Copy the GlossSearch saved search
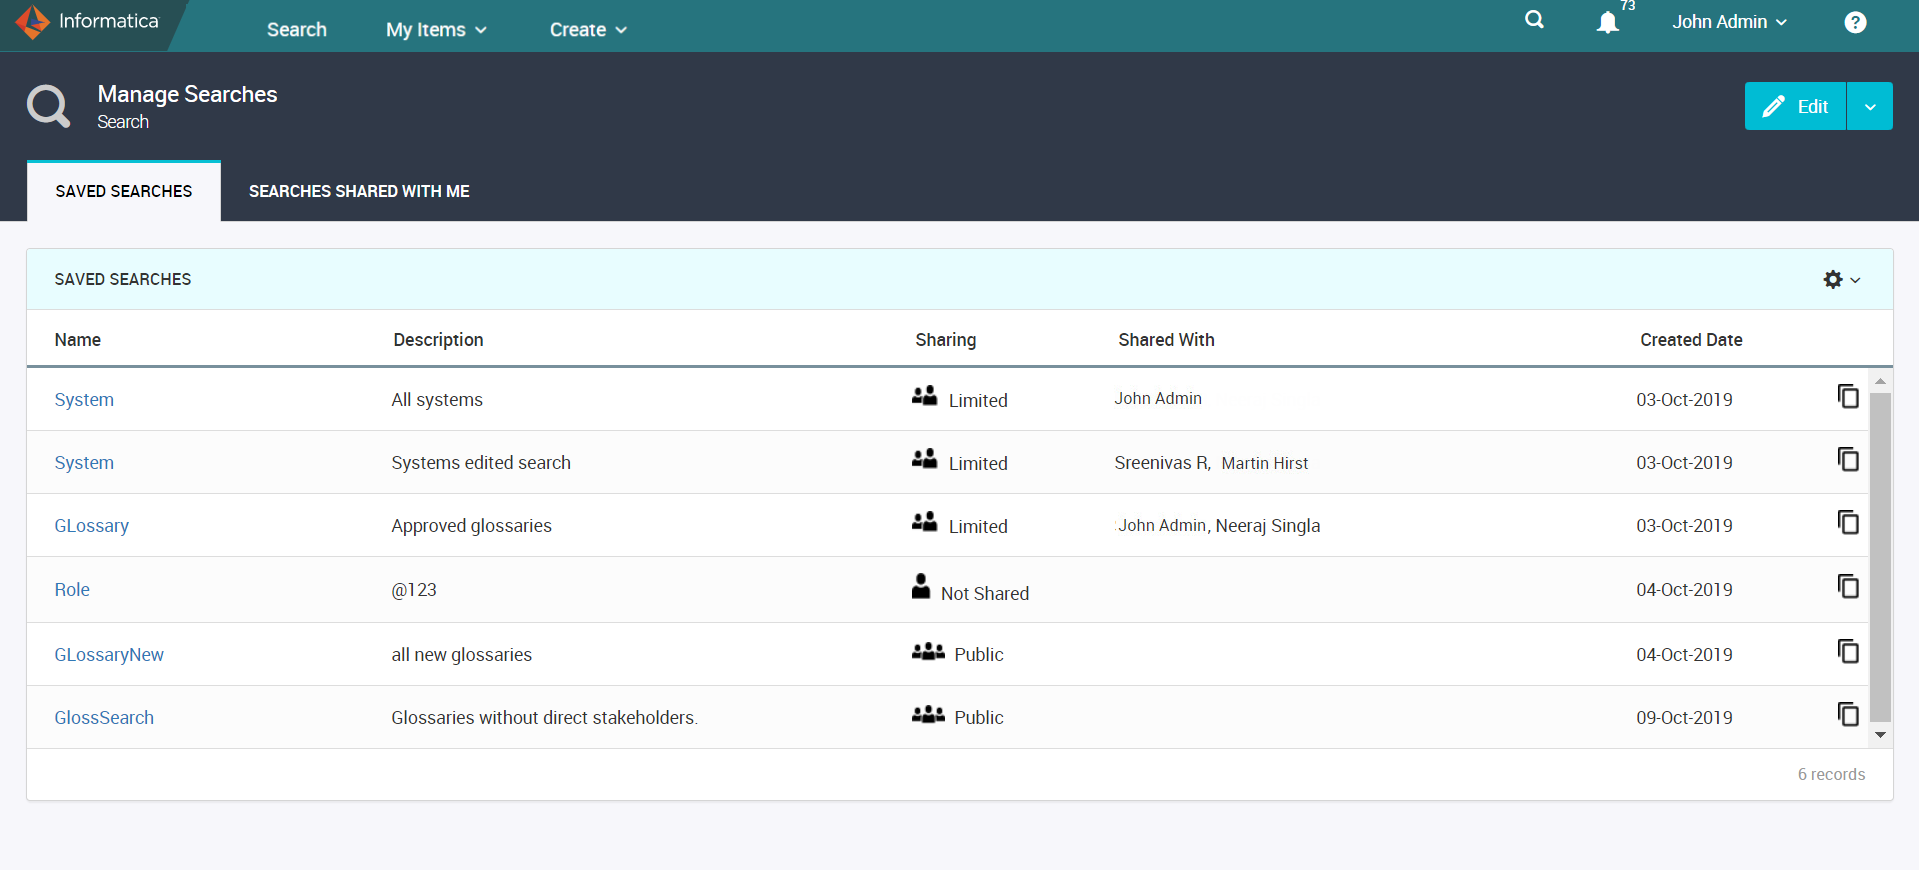Viewport: 1919px width, 870px height. 1848,714
